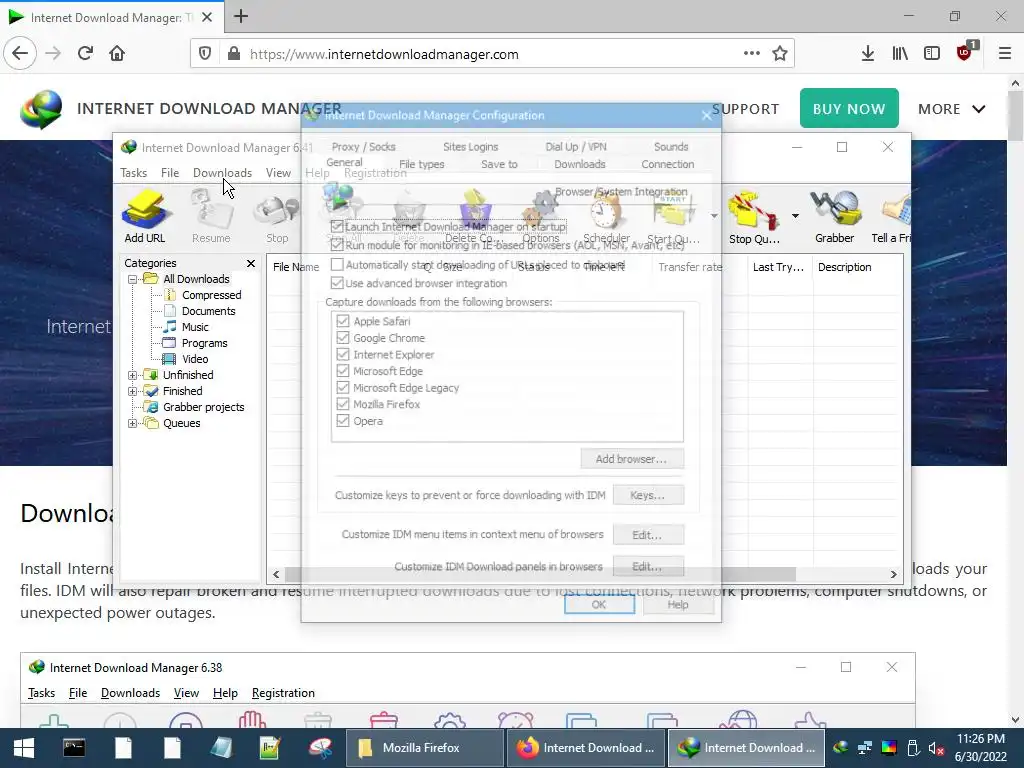Click the BUY NOW button
The height and width of the screenshot is (768, 1024).
[849, 108]
